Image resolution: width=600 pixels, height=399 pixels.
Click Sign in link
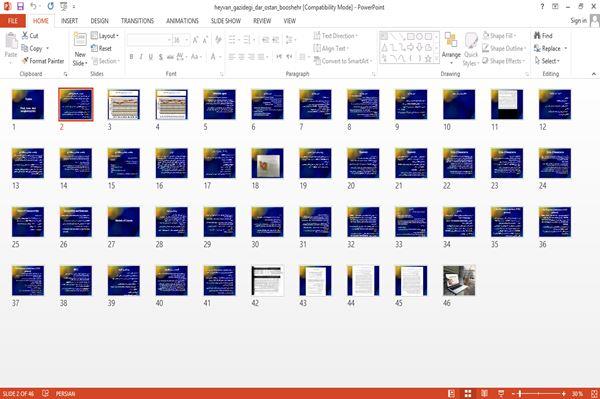pyautogui.click(x=578, y=20)
